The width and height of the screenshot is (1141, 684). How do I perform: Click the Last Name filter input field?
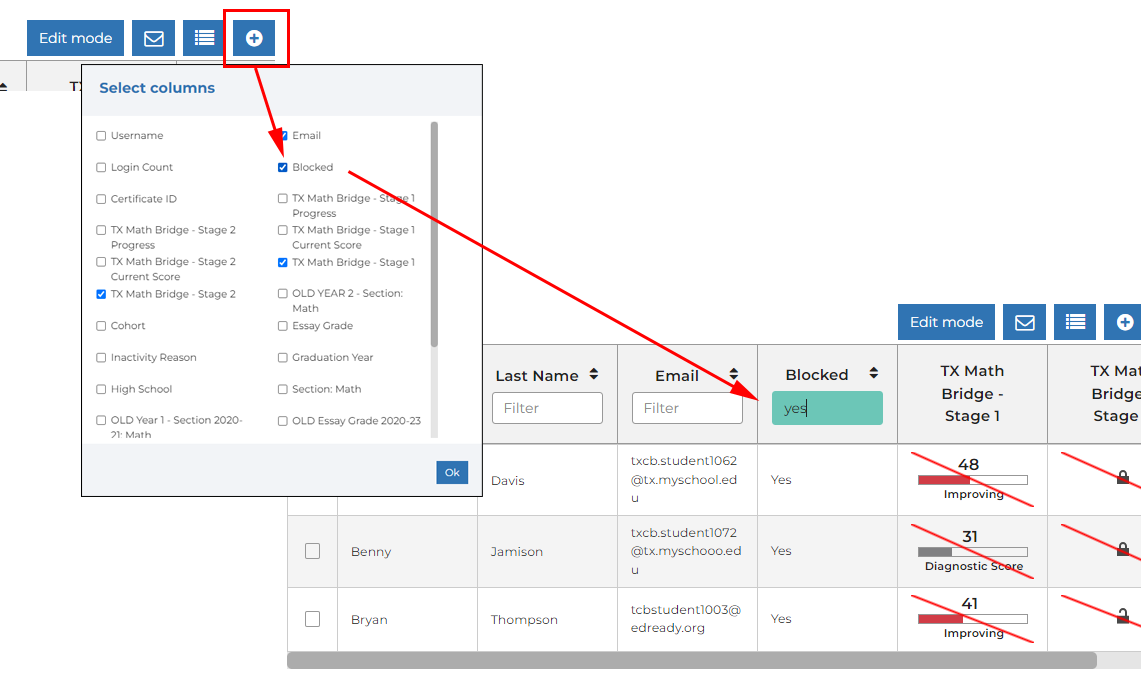pos(547,408)
